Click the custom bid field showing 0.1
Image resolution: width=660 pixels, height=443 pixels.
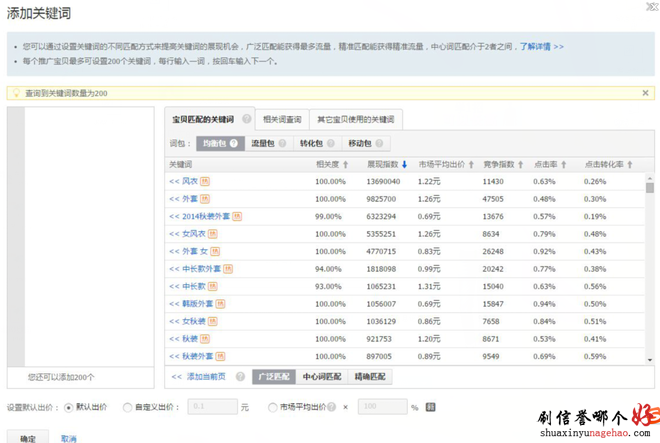[x=213, y=406]
